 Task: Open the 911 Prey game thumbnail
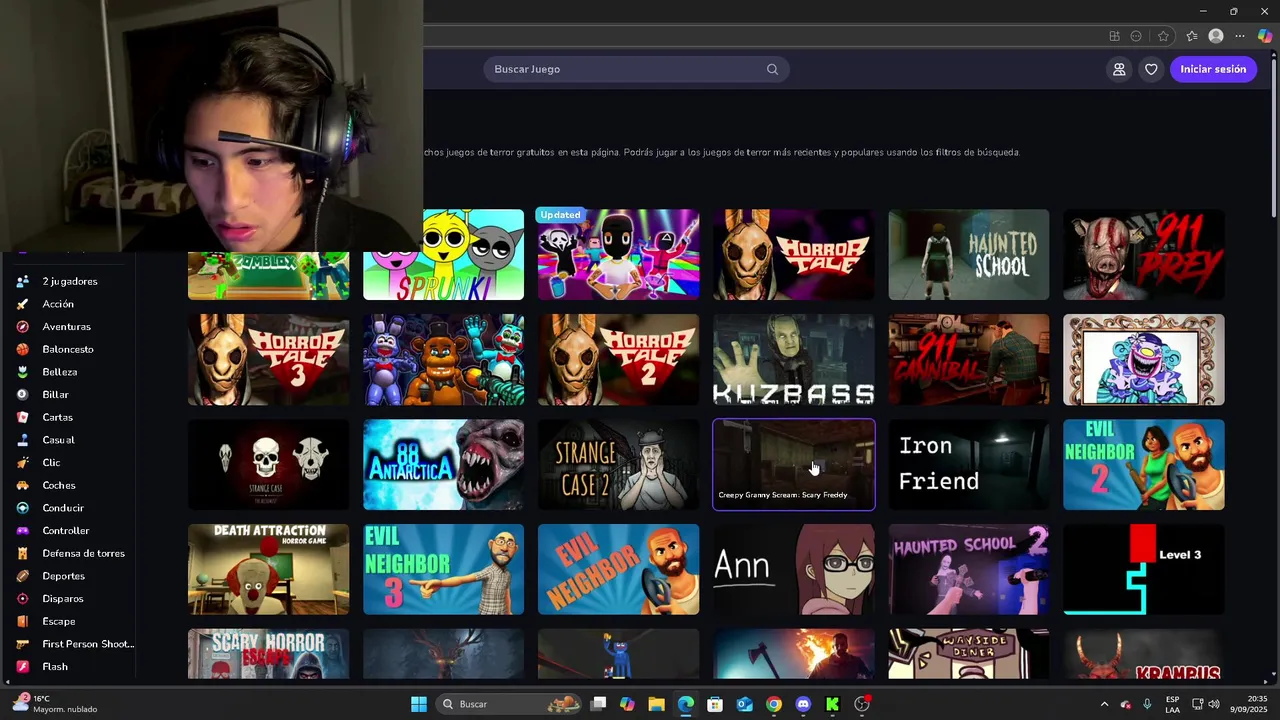(1143, 254)
